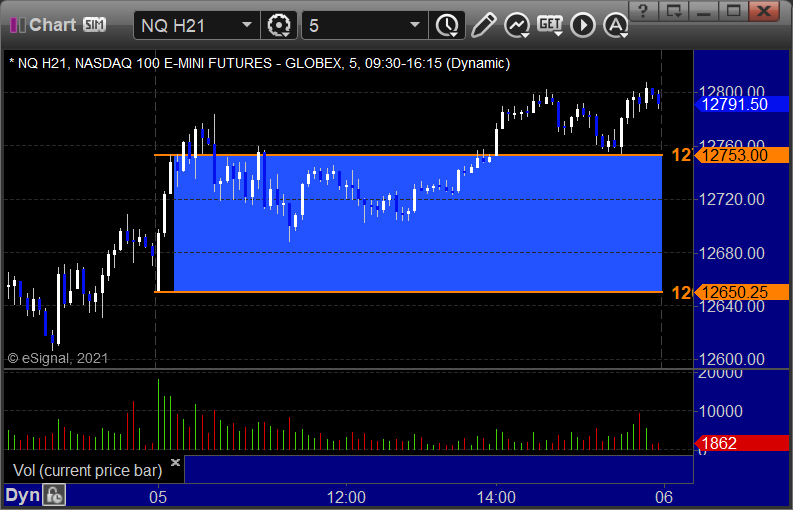Click the 12:00 time axis label
The height and width of the screenshot is (510, 793).
[346, 497]
